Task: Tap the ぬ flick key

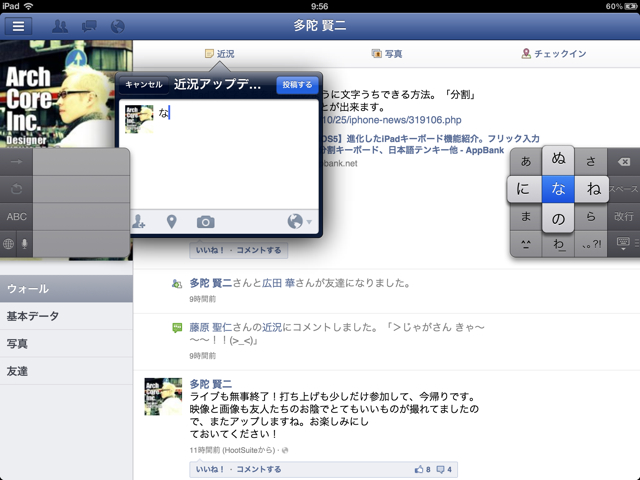Action: point(558,160)
